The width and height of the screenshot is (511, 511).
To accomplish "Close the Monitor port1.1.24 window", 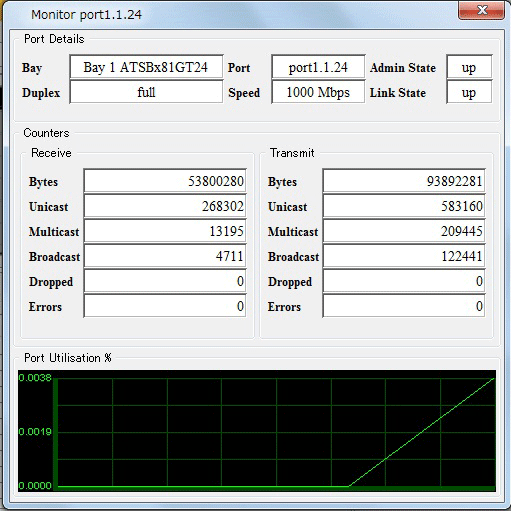I will [x=481, y=11].
